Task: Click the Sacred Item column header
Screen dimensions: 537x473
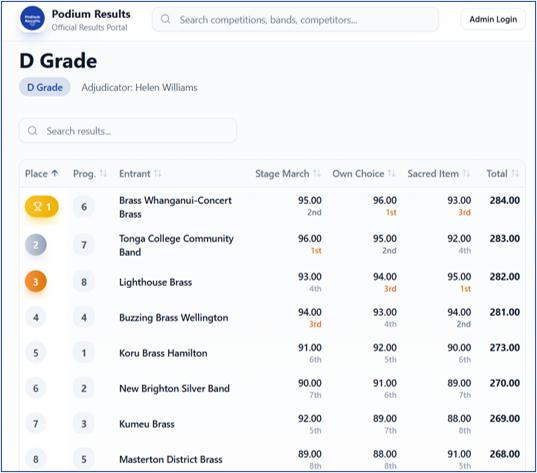Action: [438, 174]
